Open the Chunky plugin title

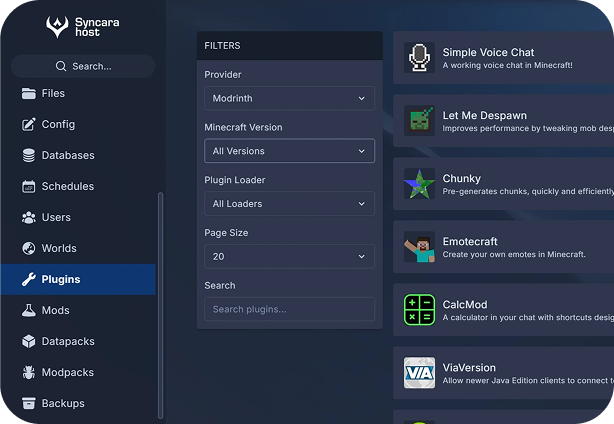(x=462, y=179)
